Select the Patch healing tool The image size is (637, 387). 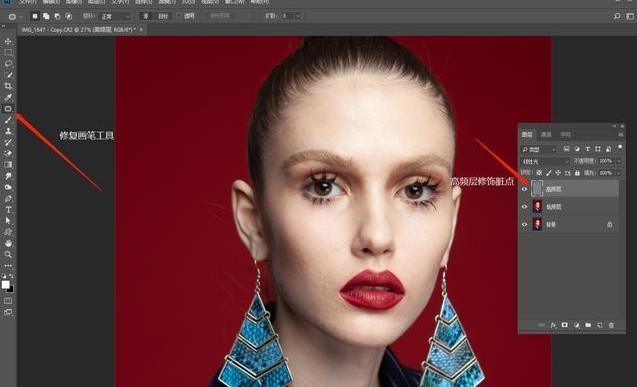click(x=8, y=108)
